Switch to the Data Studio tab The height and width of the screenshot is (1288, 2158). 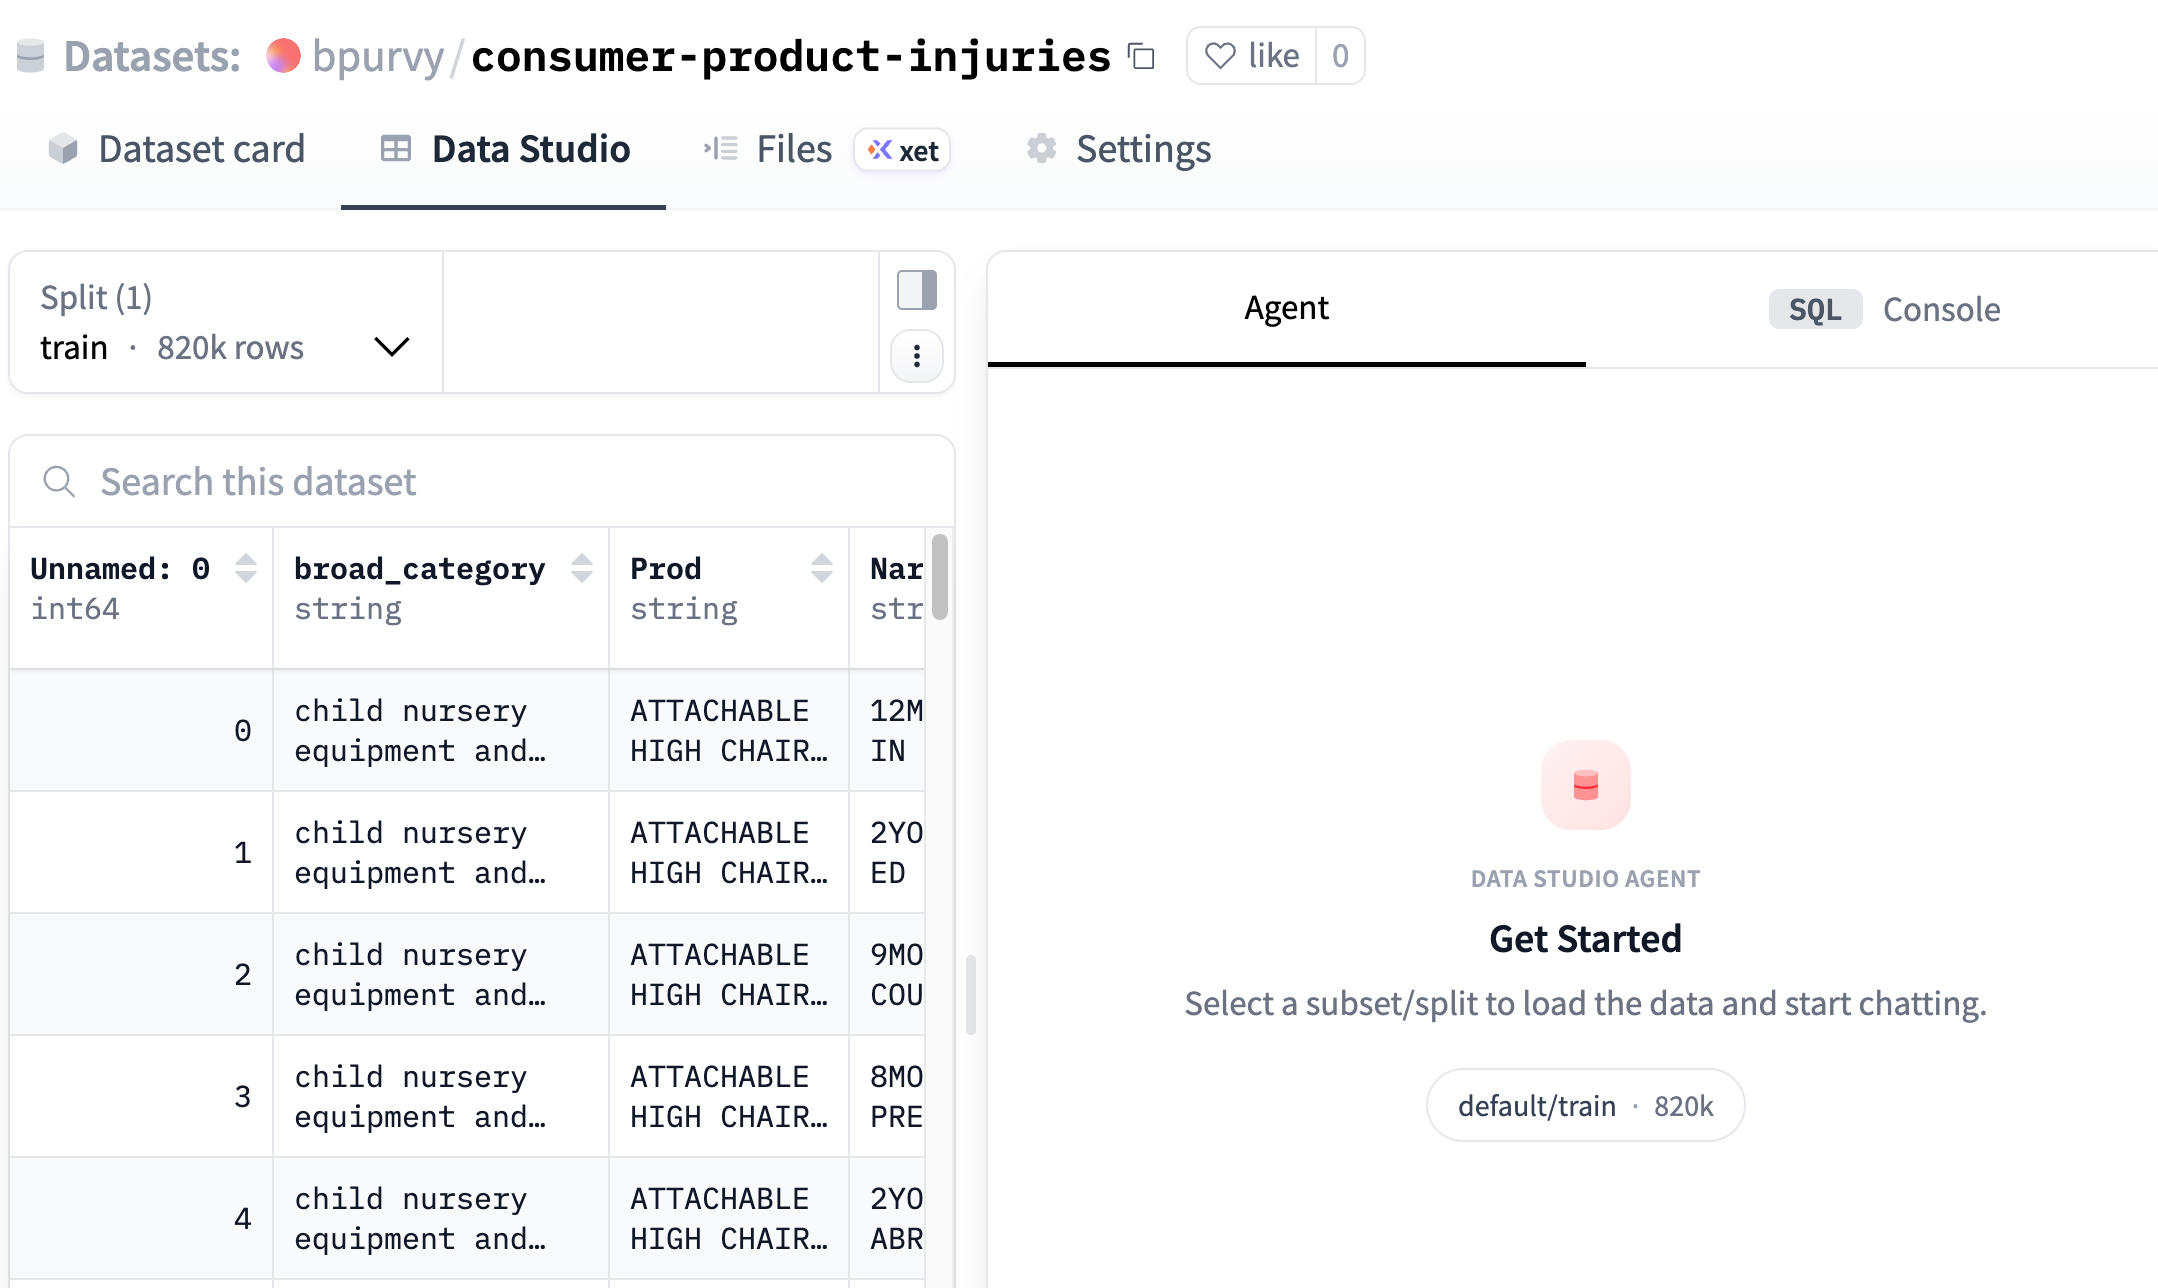click(504, 149)
